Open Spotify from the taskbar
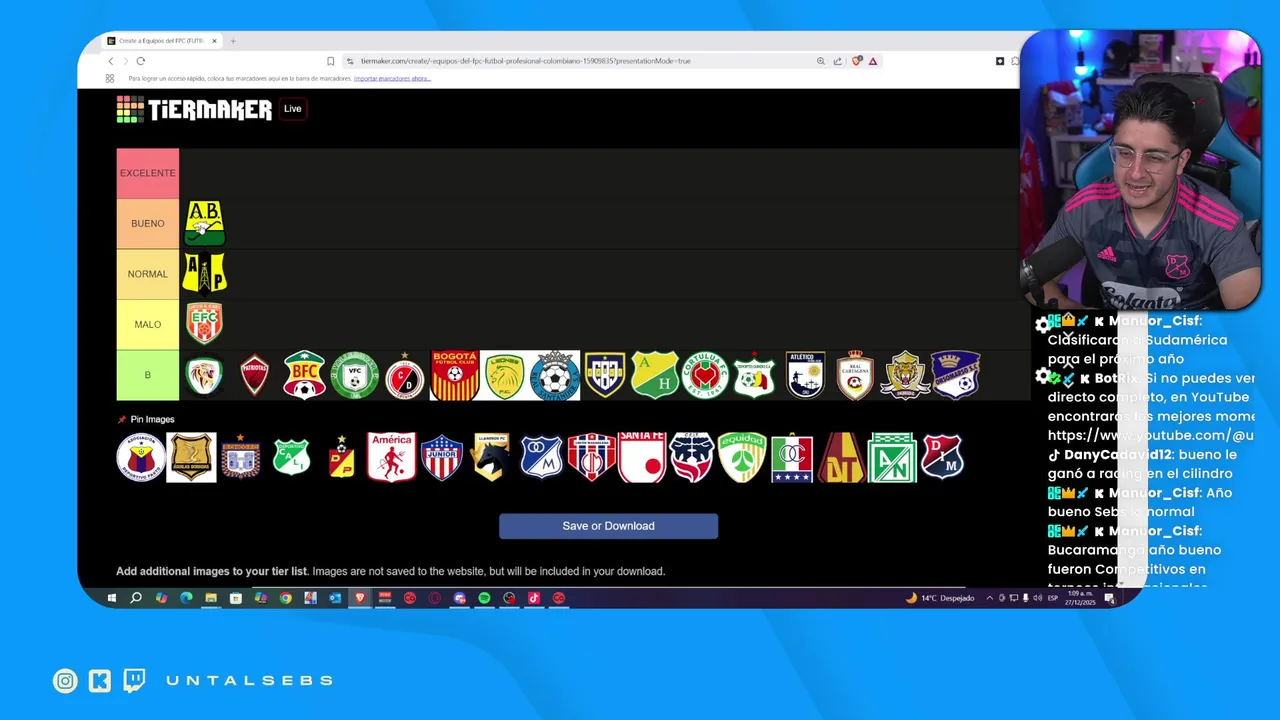 tap(484, 598)
